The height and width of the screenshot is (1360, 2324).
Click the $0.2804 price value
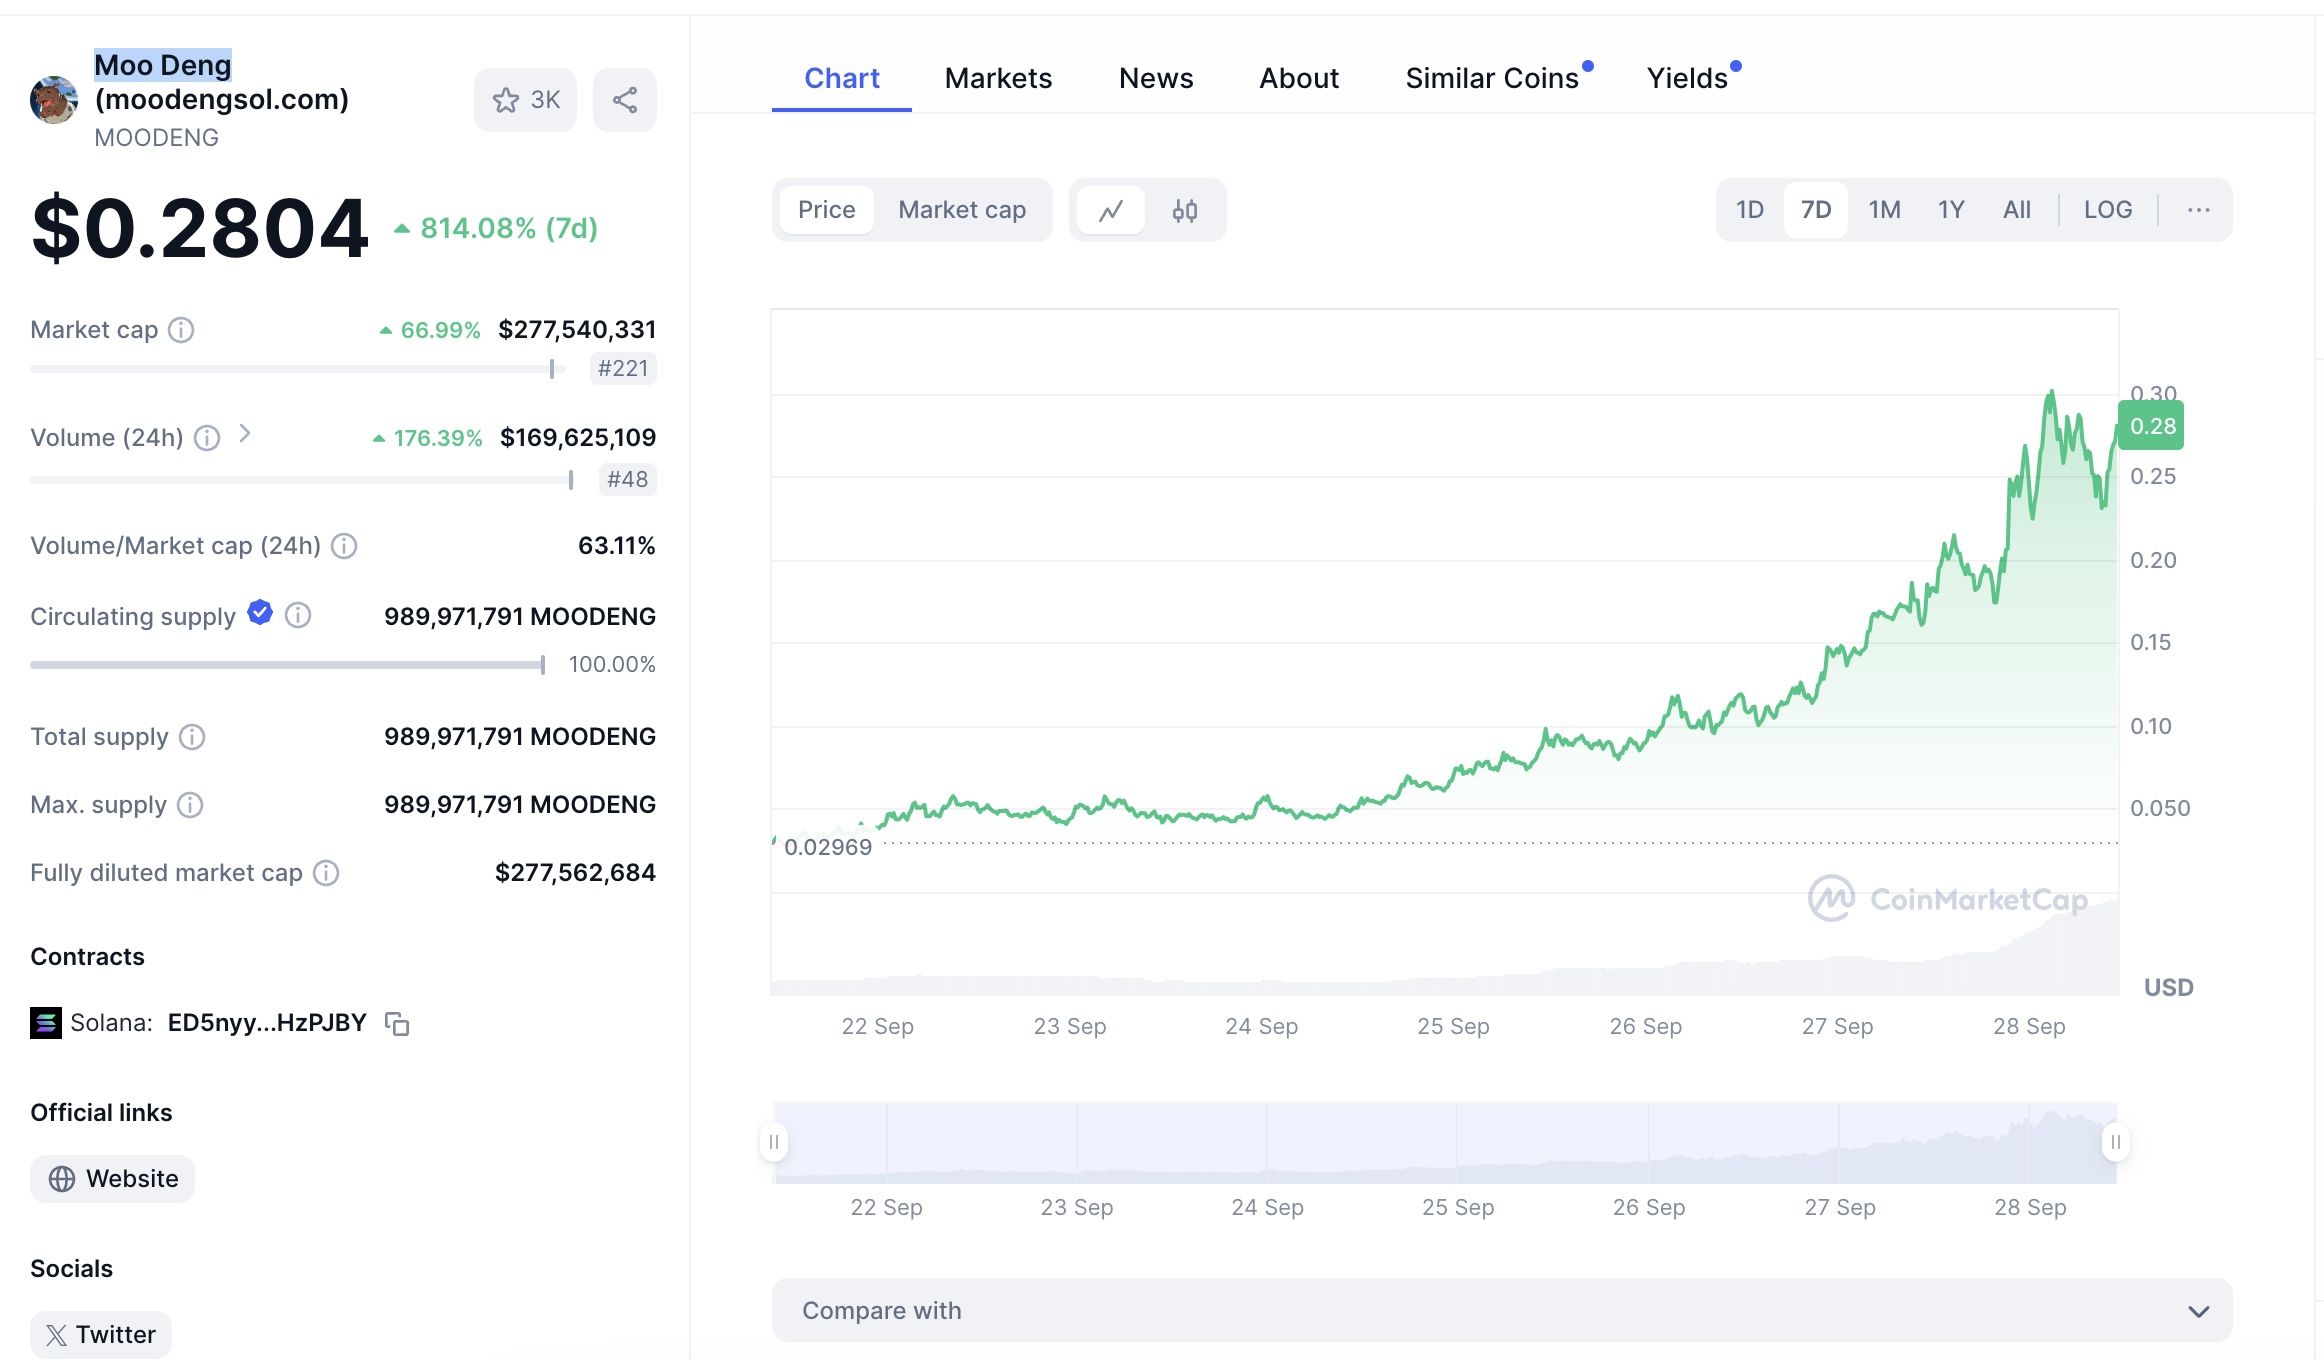tap(200, 228)
